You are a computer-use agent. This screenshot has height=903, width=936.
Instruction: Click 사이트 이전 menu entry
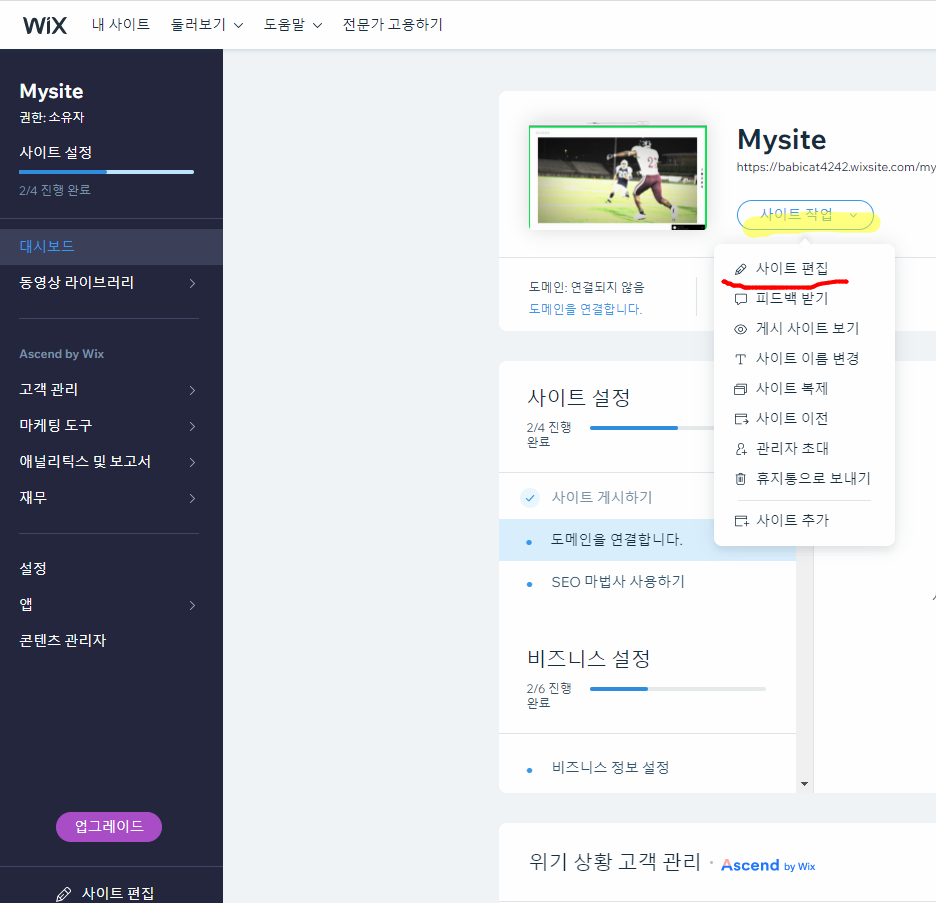(804, 419)
